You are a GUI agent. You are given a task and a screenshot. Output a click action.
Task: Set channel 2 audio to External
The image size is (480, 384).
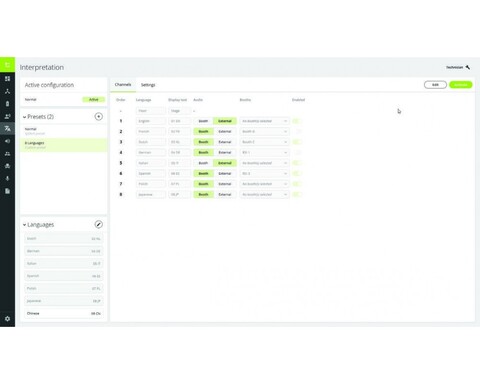point(225,131)
